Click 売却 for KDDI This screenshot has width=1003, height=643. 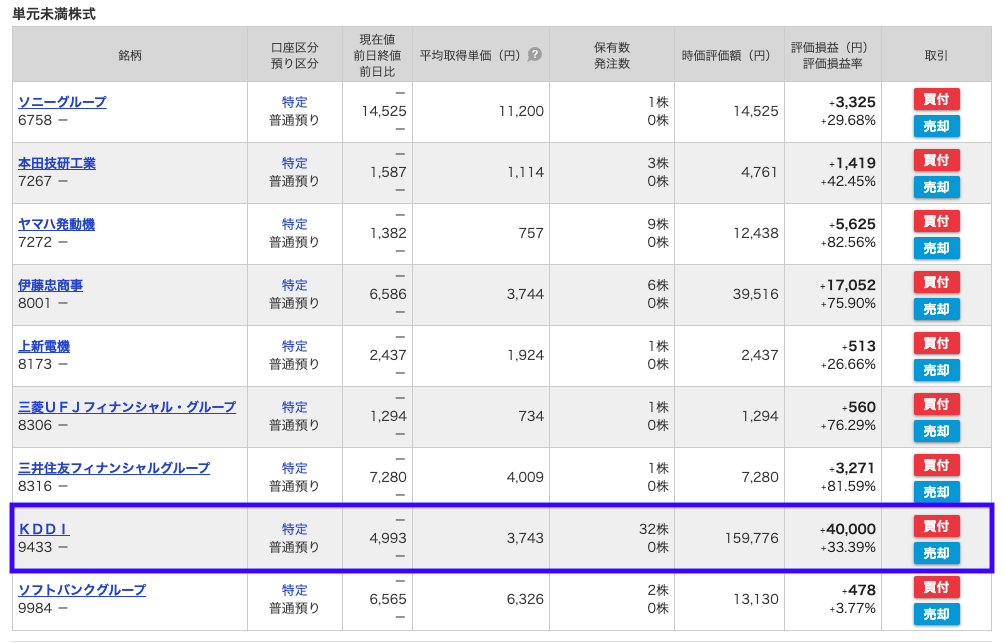[x=936, y=553]
